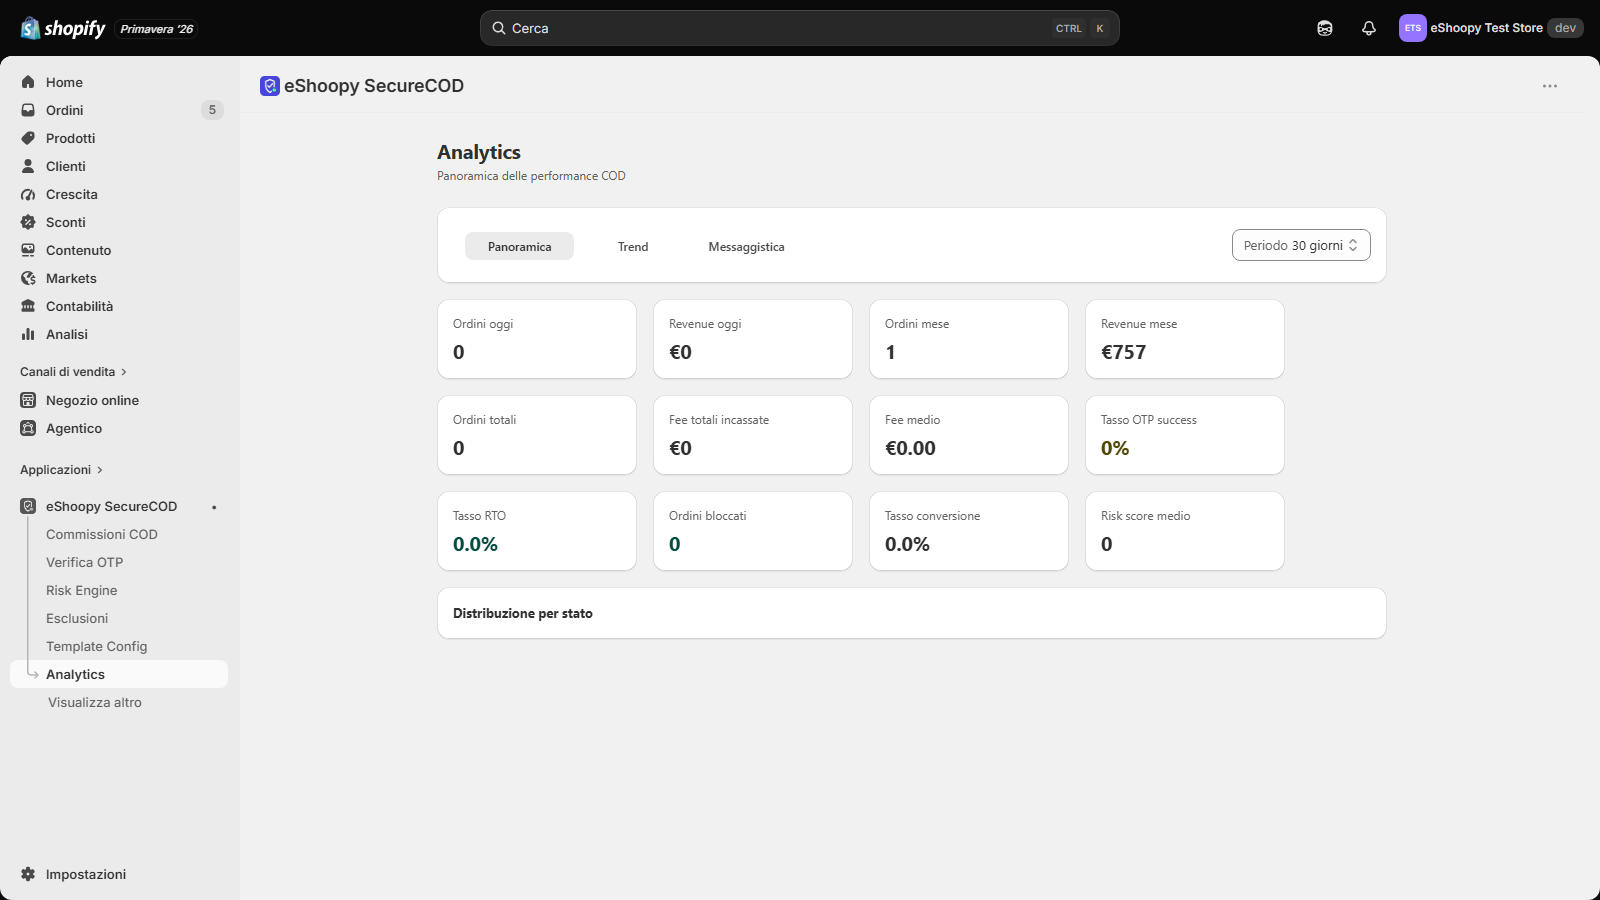This screenshot has width=1600, height=900.
Task: Open Esclusioni submenu item
Action: tap(77, 618)
